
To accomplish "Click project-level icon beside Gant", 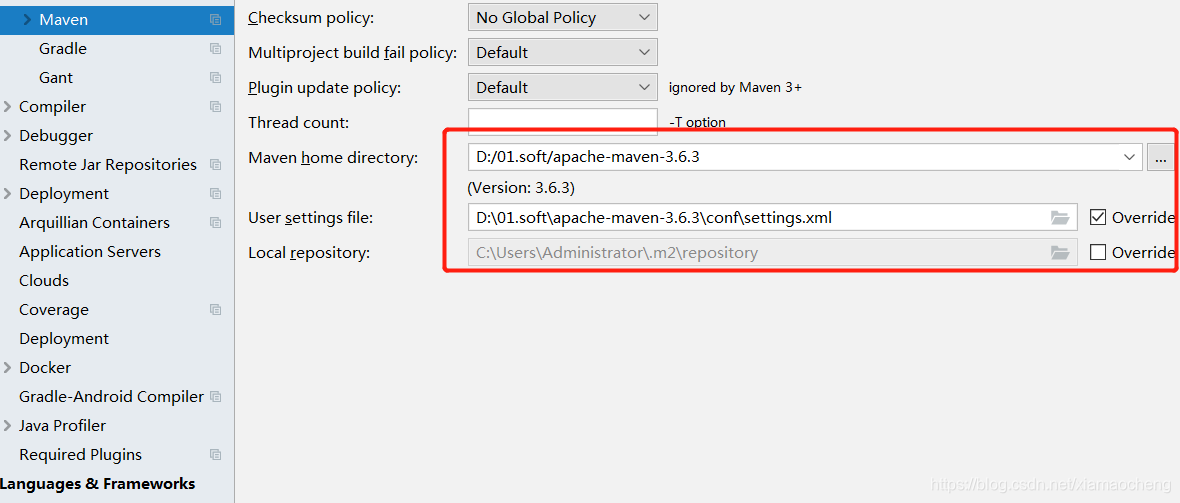I will tap(215, 78).
